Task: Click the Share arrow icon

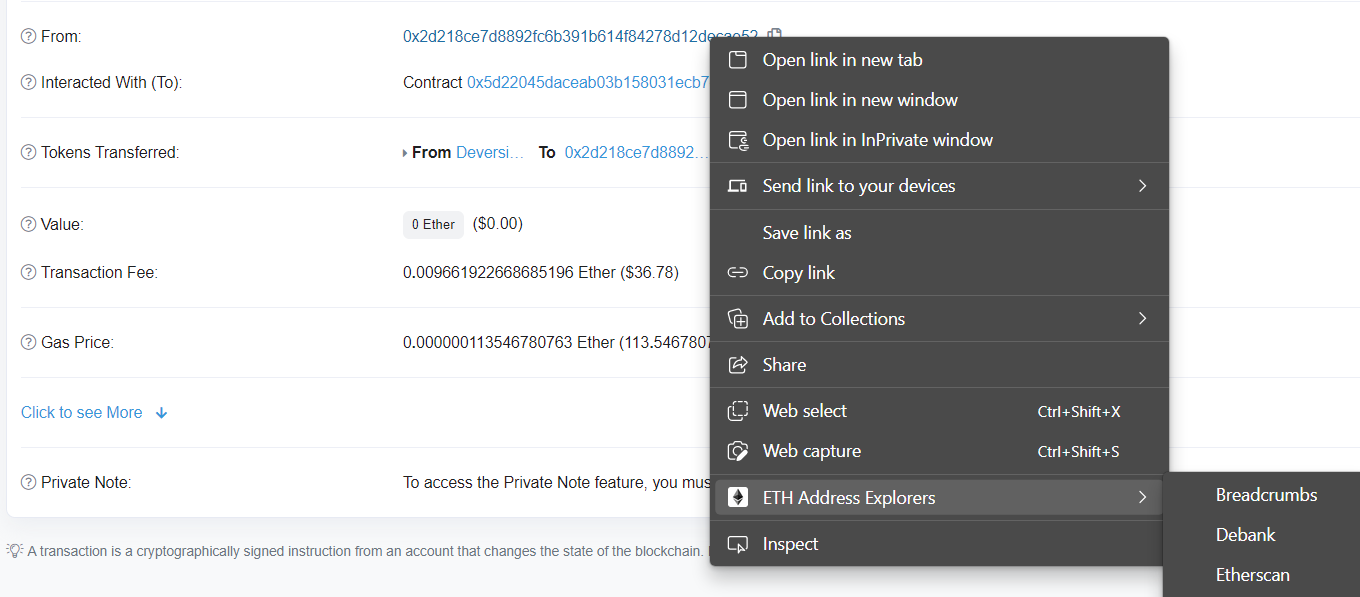Action: 738,365
